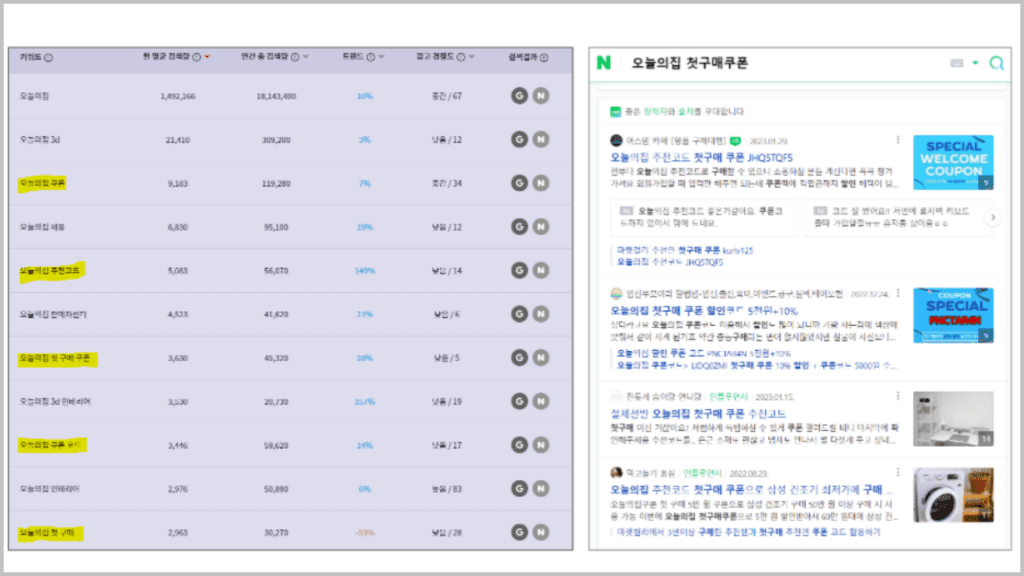Open the result 오늘의집 첫구매 쿠폰 할인코드 5천원+10%
Image resolution: width=1024 pixels, height=576 pixels.
704,311
